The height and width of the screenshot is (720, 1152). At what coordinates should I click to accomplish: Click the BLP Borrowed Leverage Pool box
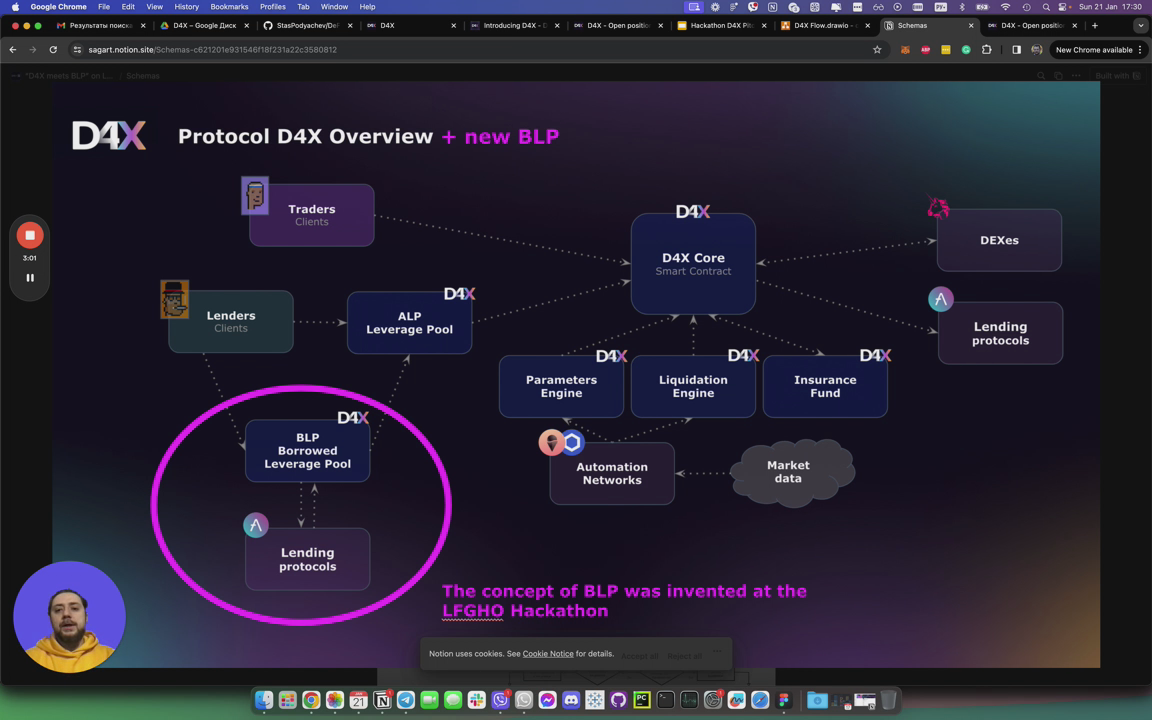307,450
